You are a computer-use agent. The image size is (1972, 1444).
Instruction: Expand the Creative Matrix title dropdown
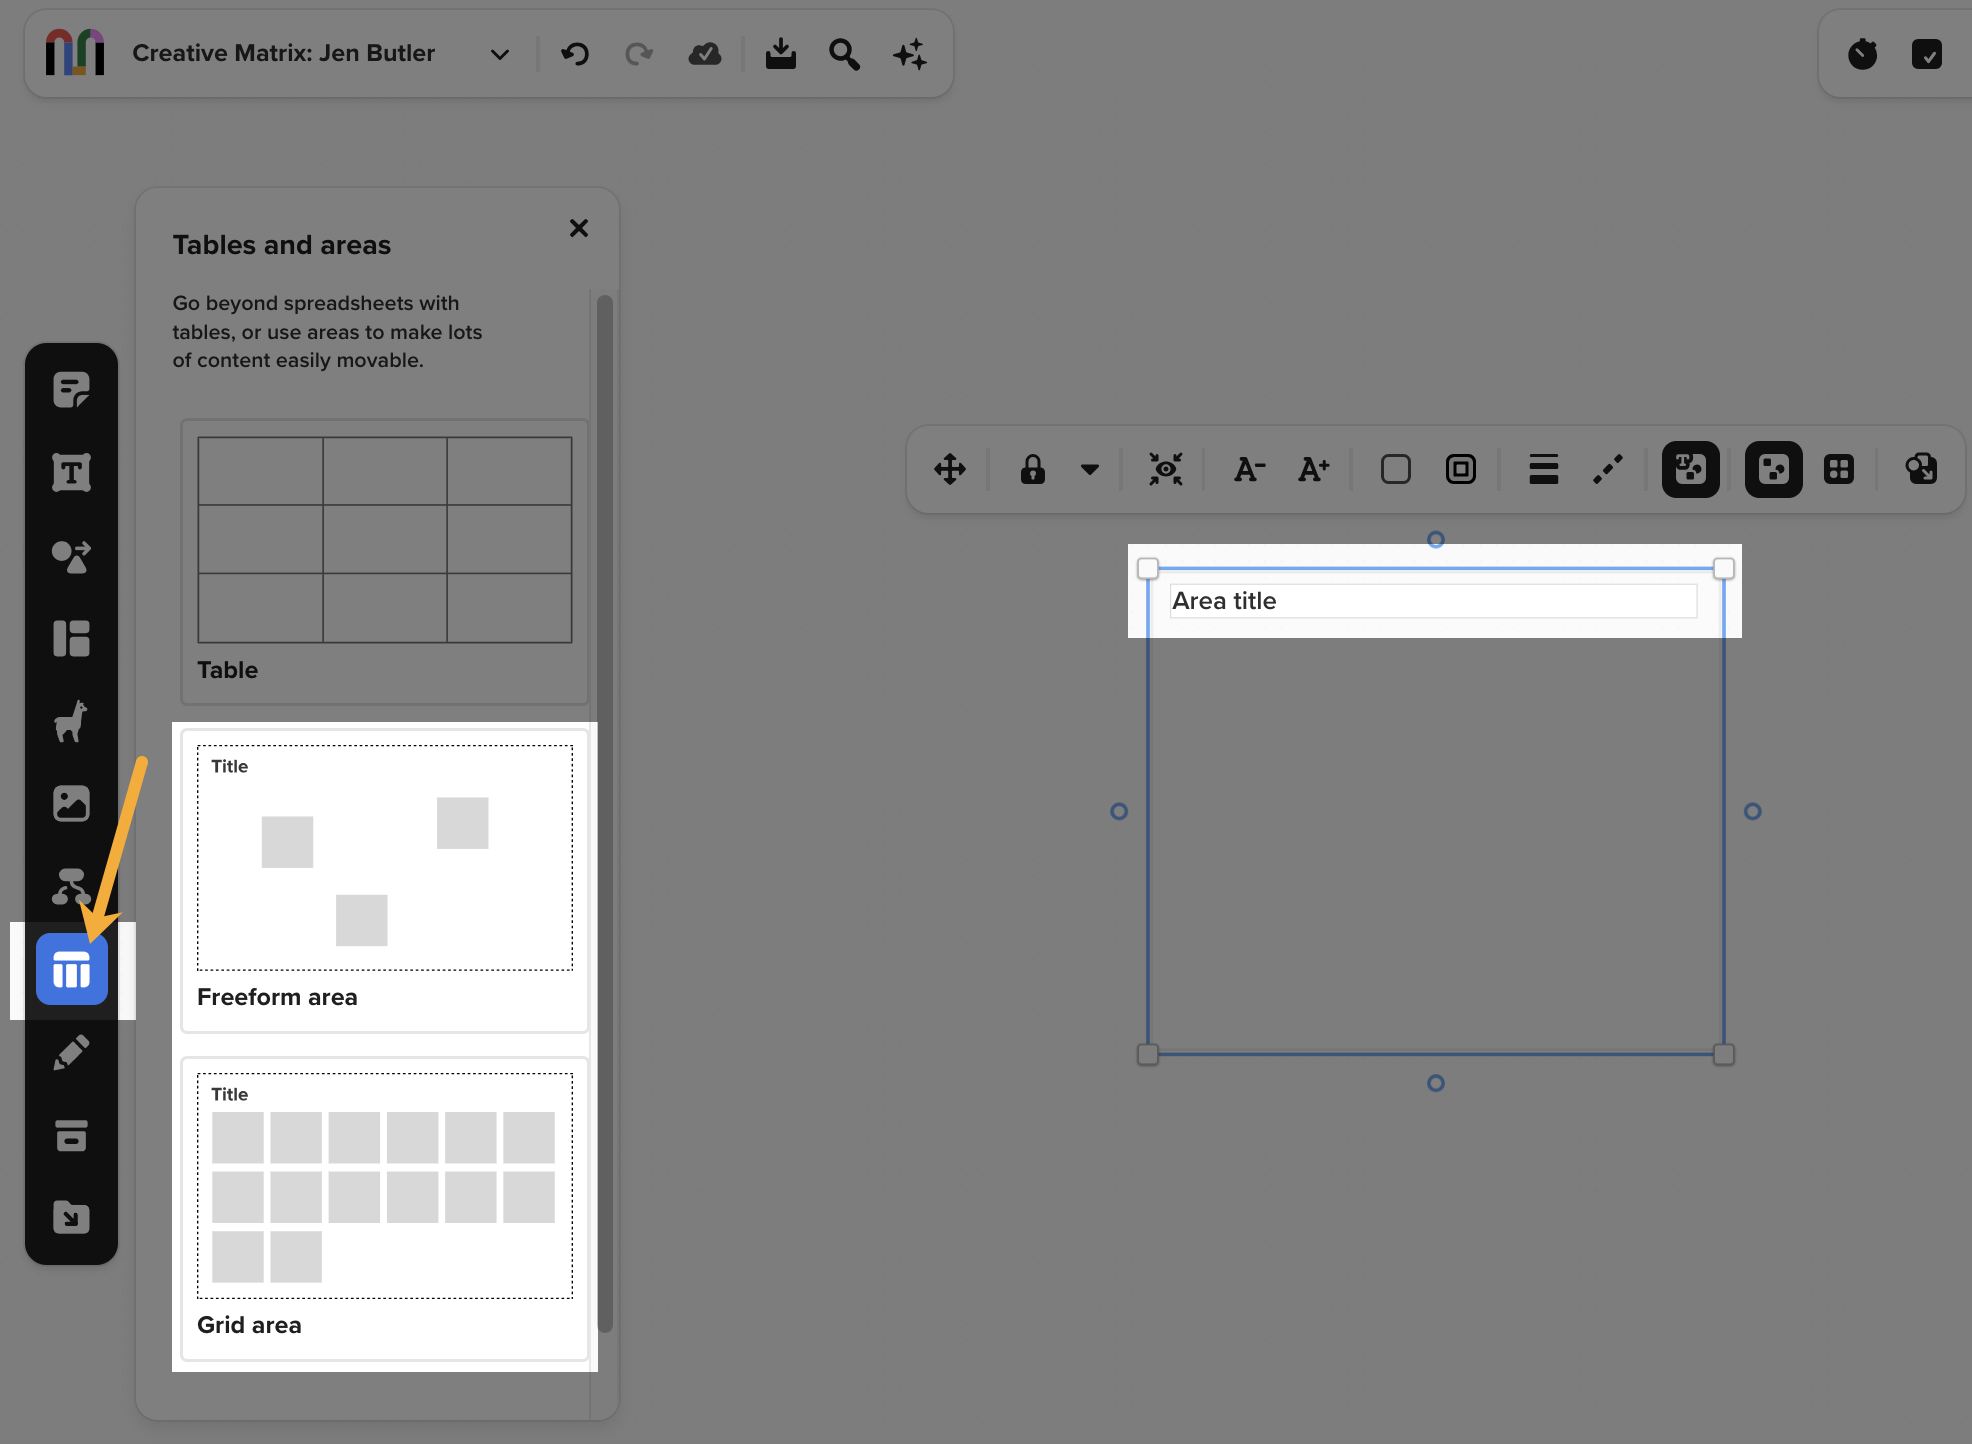[500, 54]
